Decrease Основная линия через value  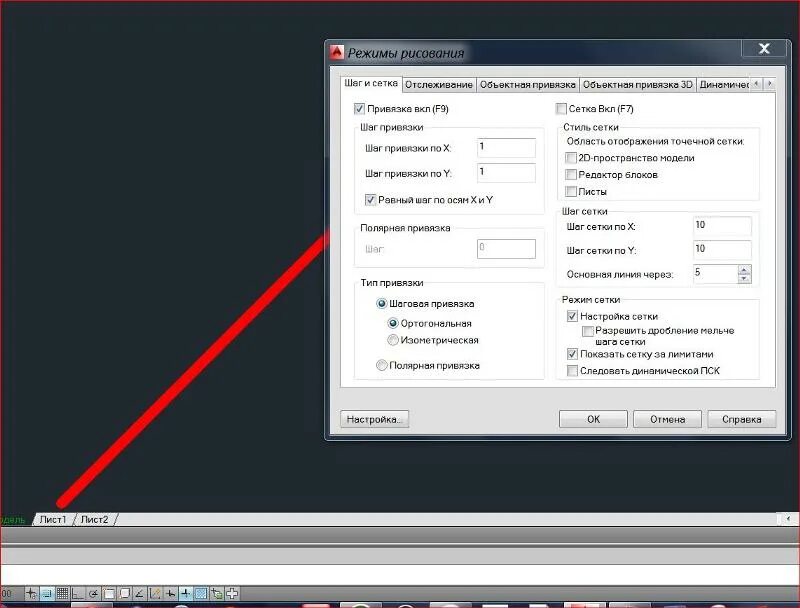coord(744,278)
